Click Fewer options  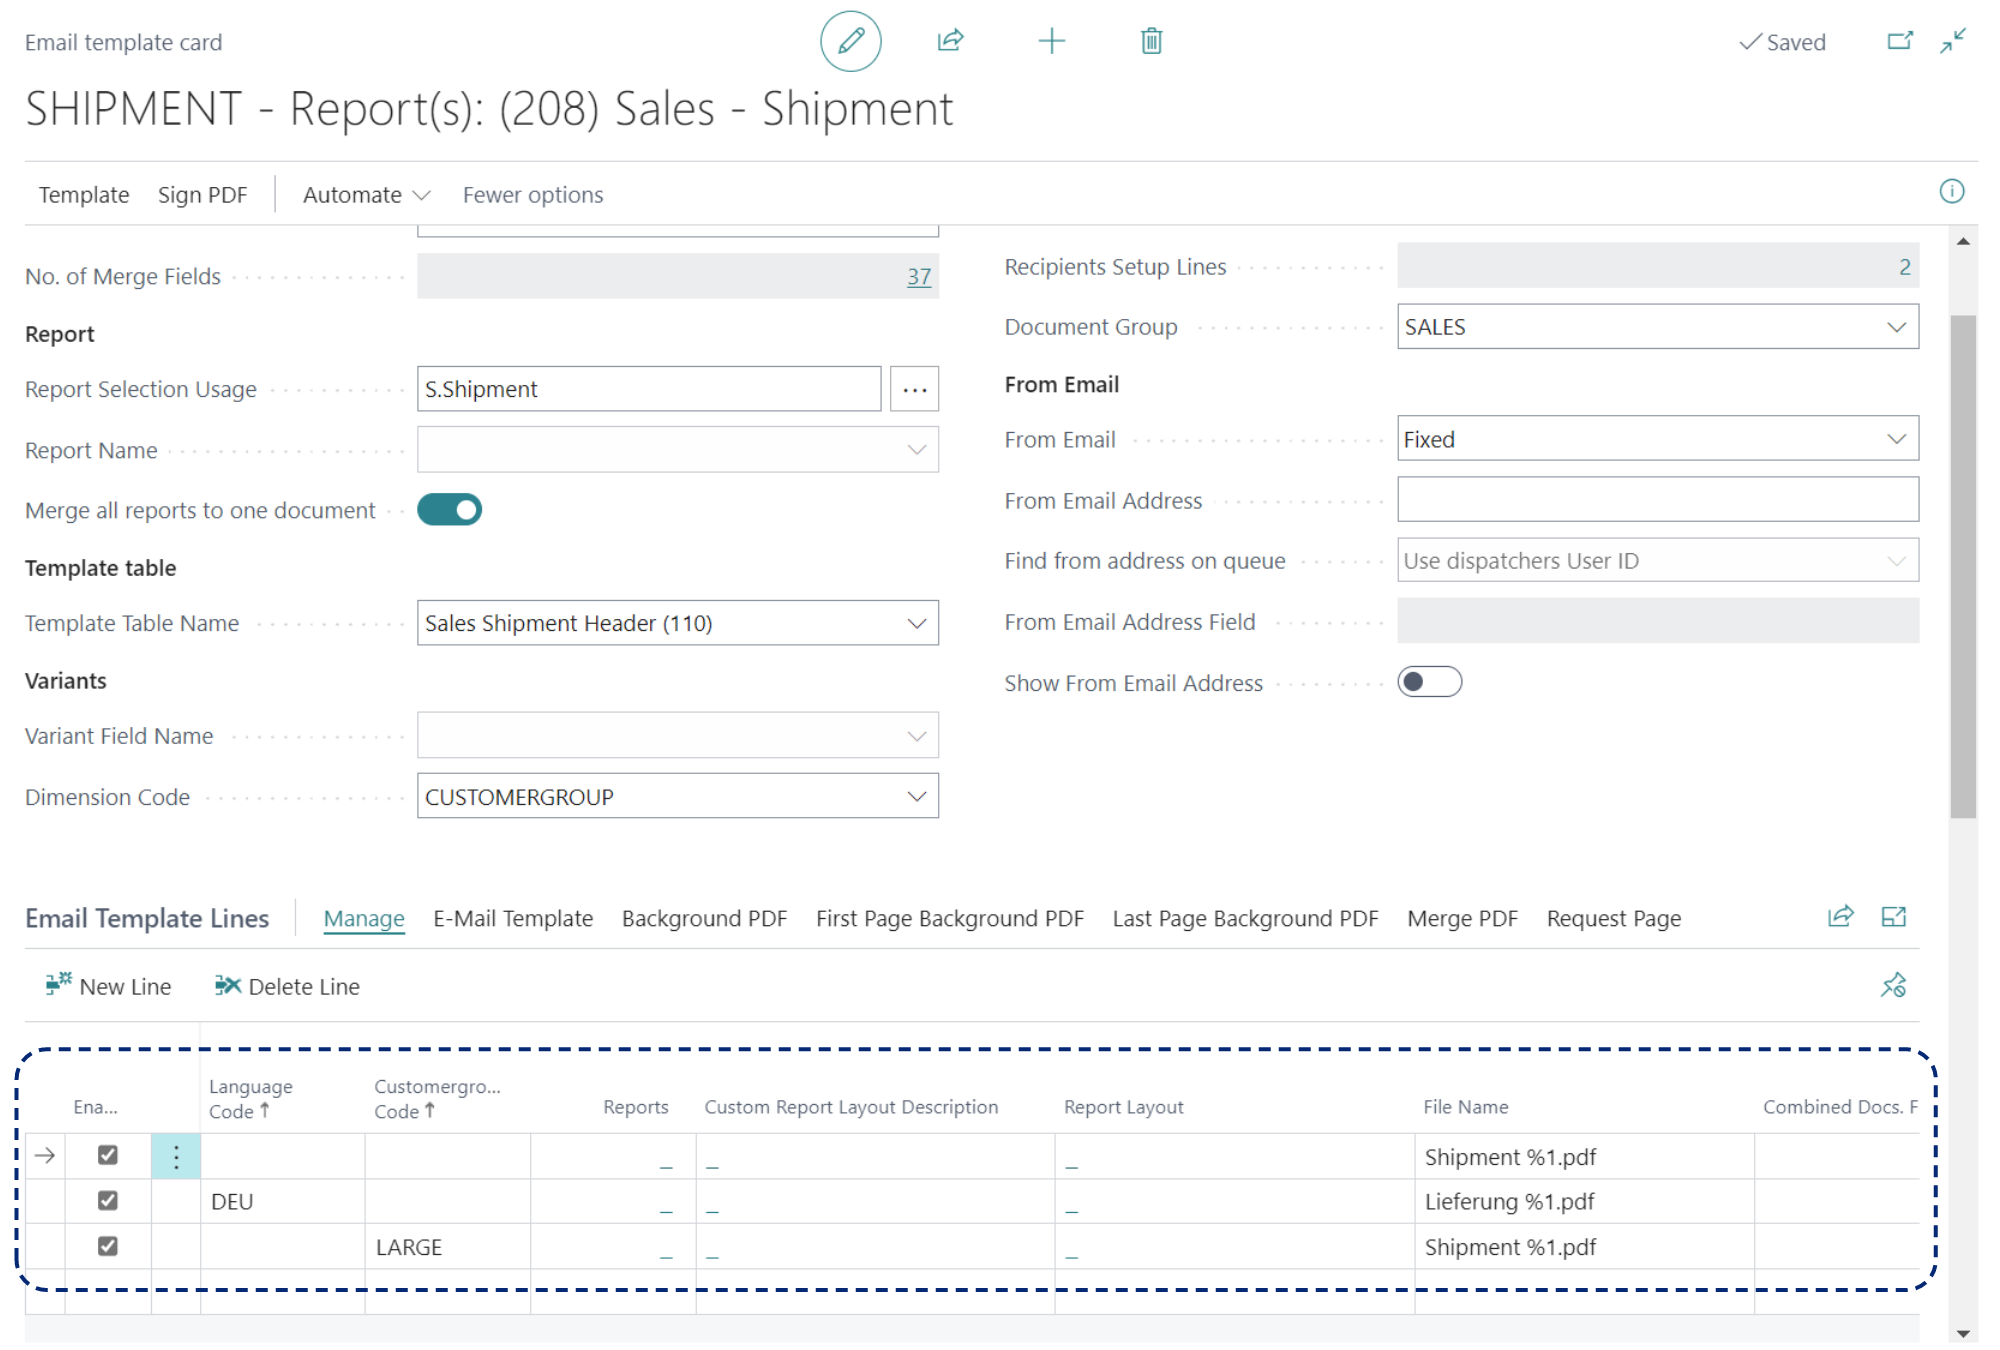(x=533, y=195)
